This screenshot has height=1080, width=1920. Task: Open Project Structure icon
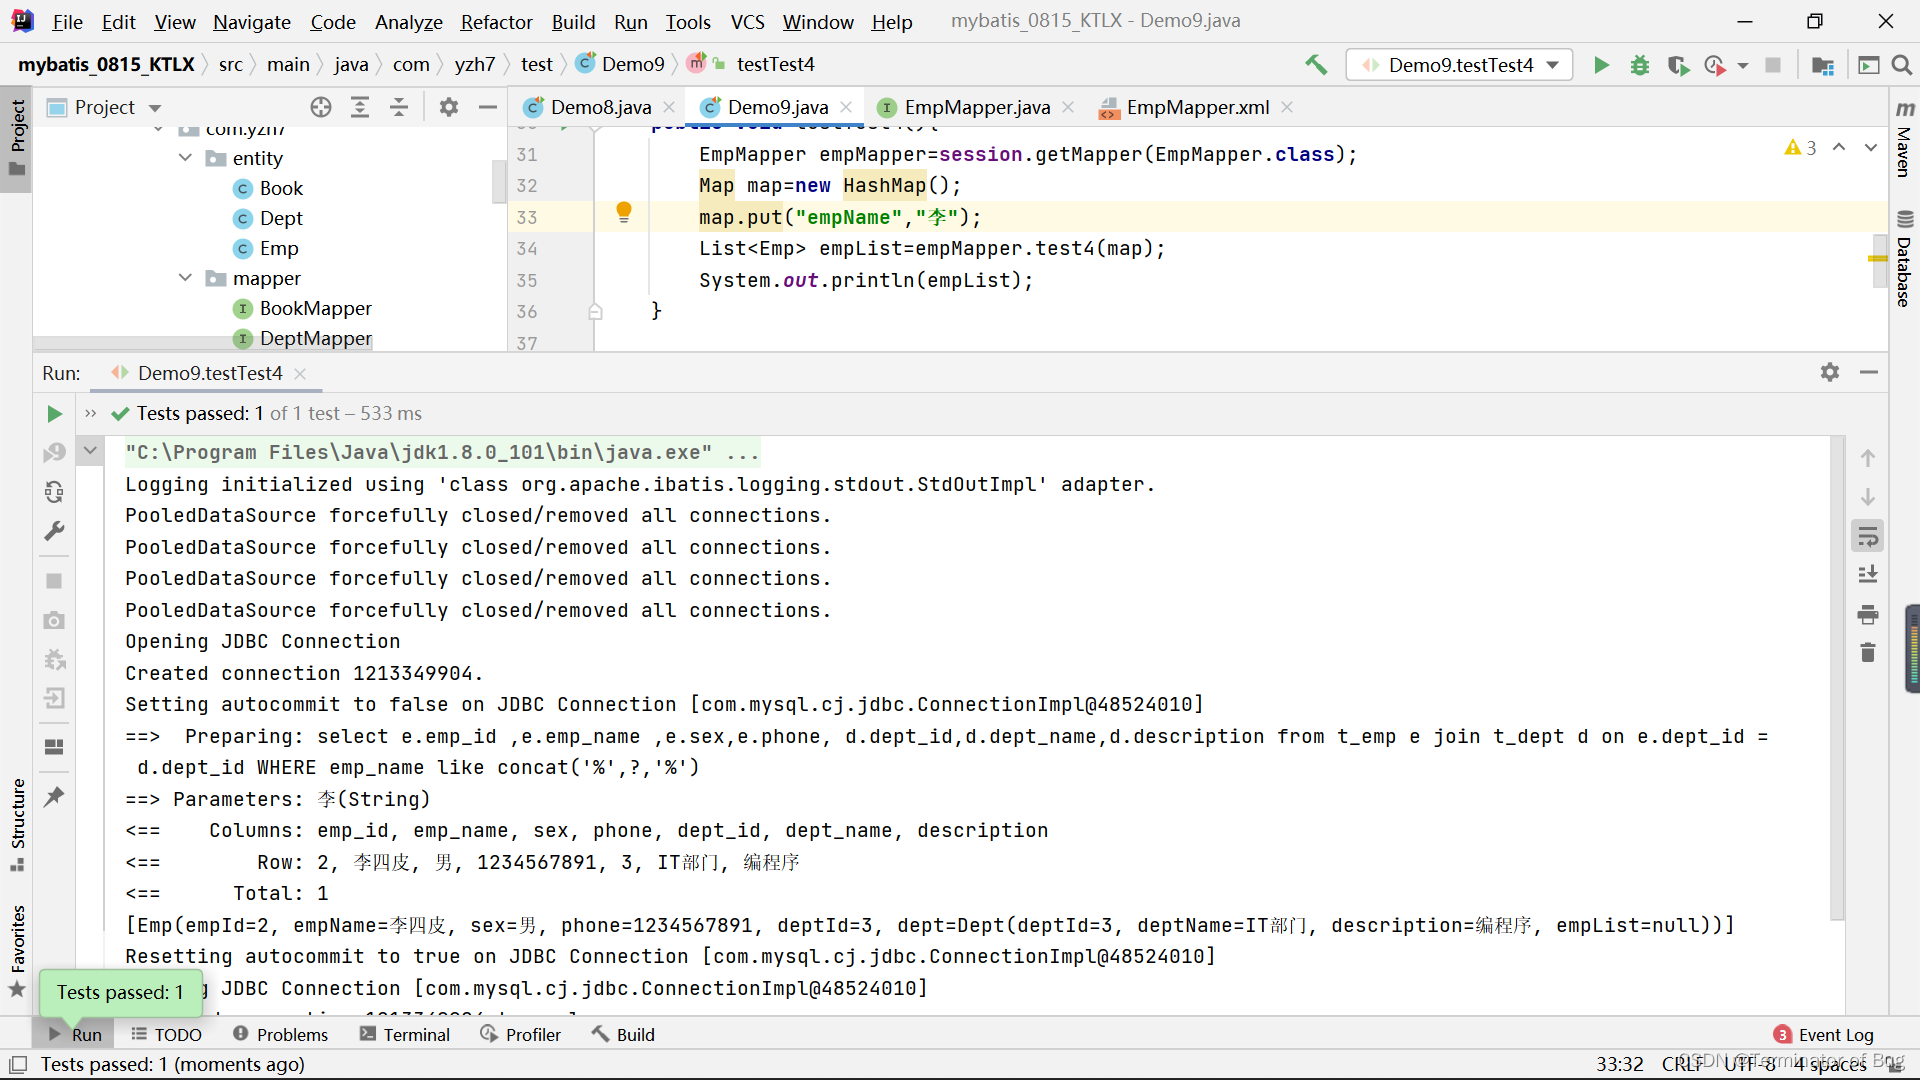coord(1823,65)
